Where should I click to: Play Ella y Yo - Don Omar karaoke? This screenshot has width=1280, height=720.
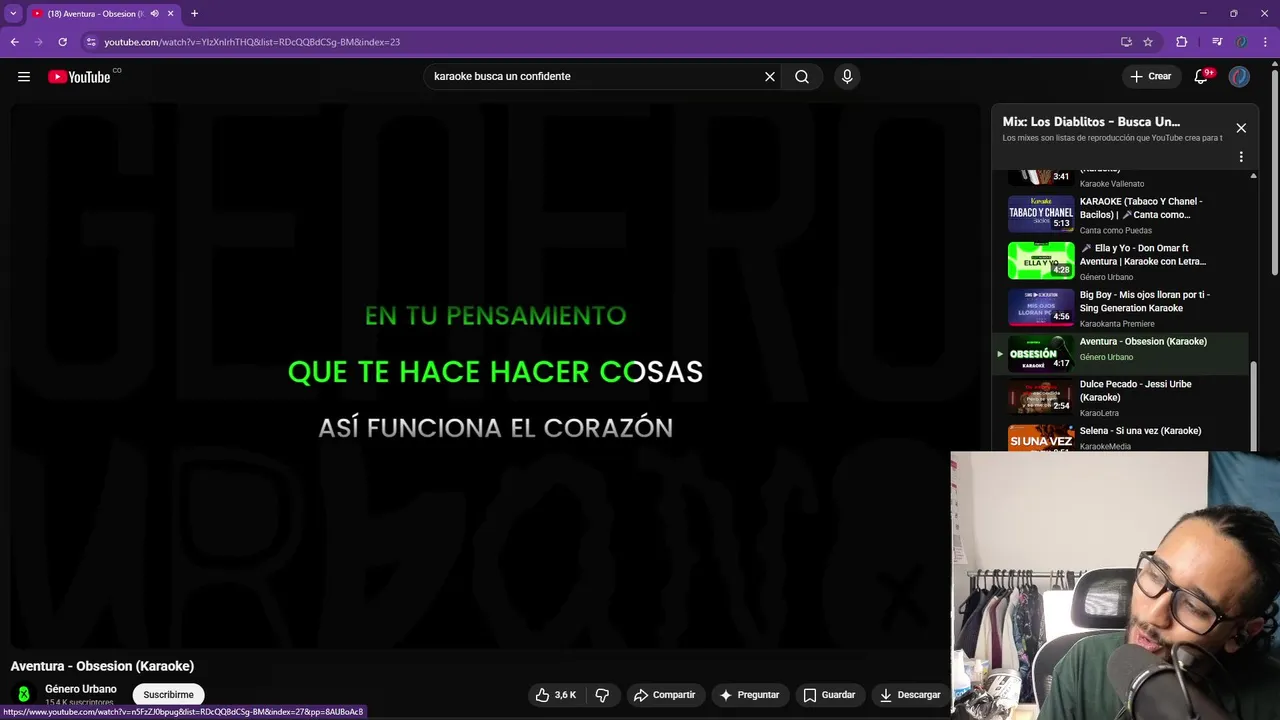click(1120, 261)
